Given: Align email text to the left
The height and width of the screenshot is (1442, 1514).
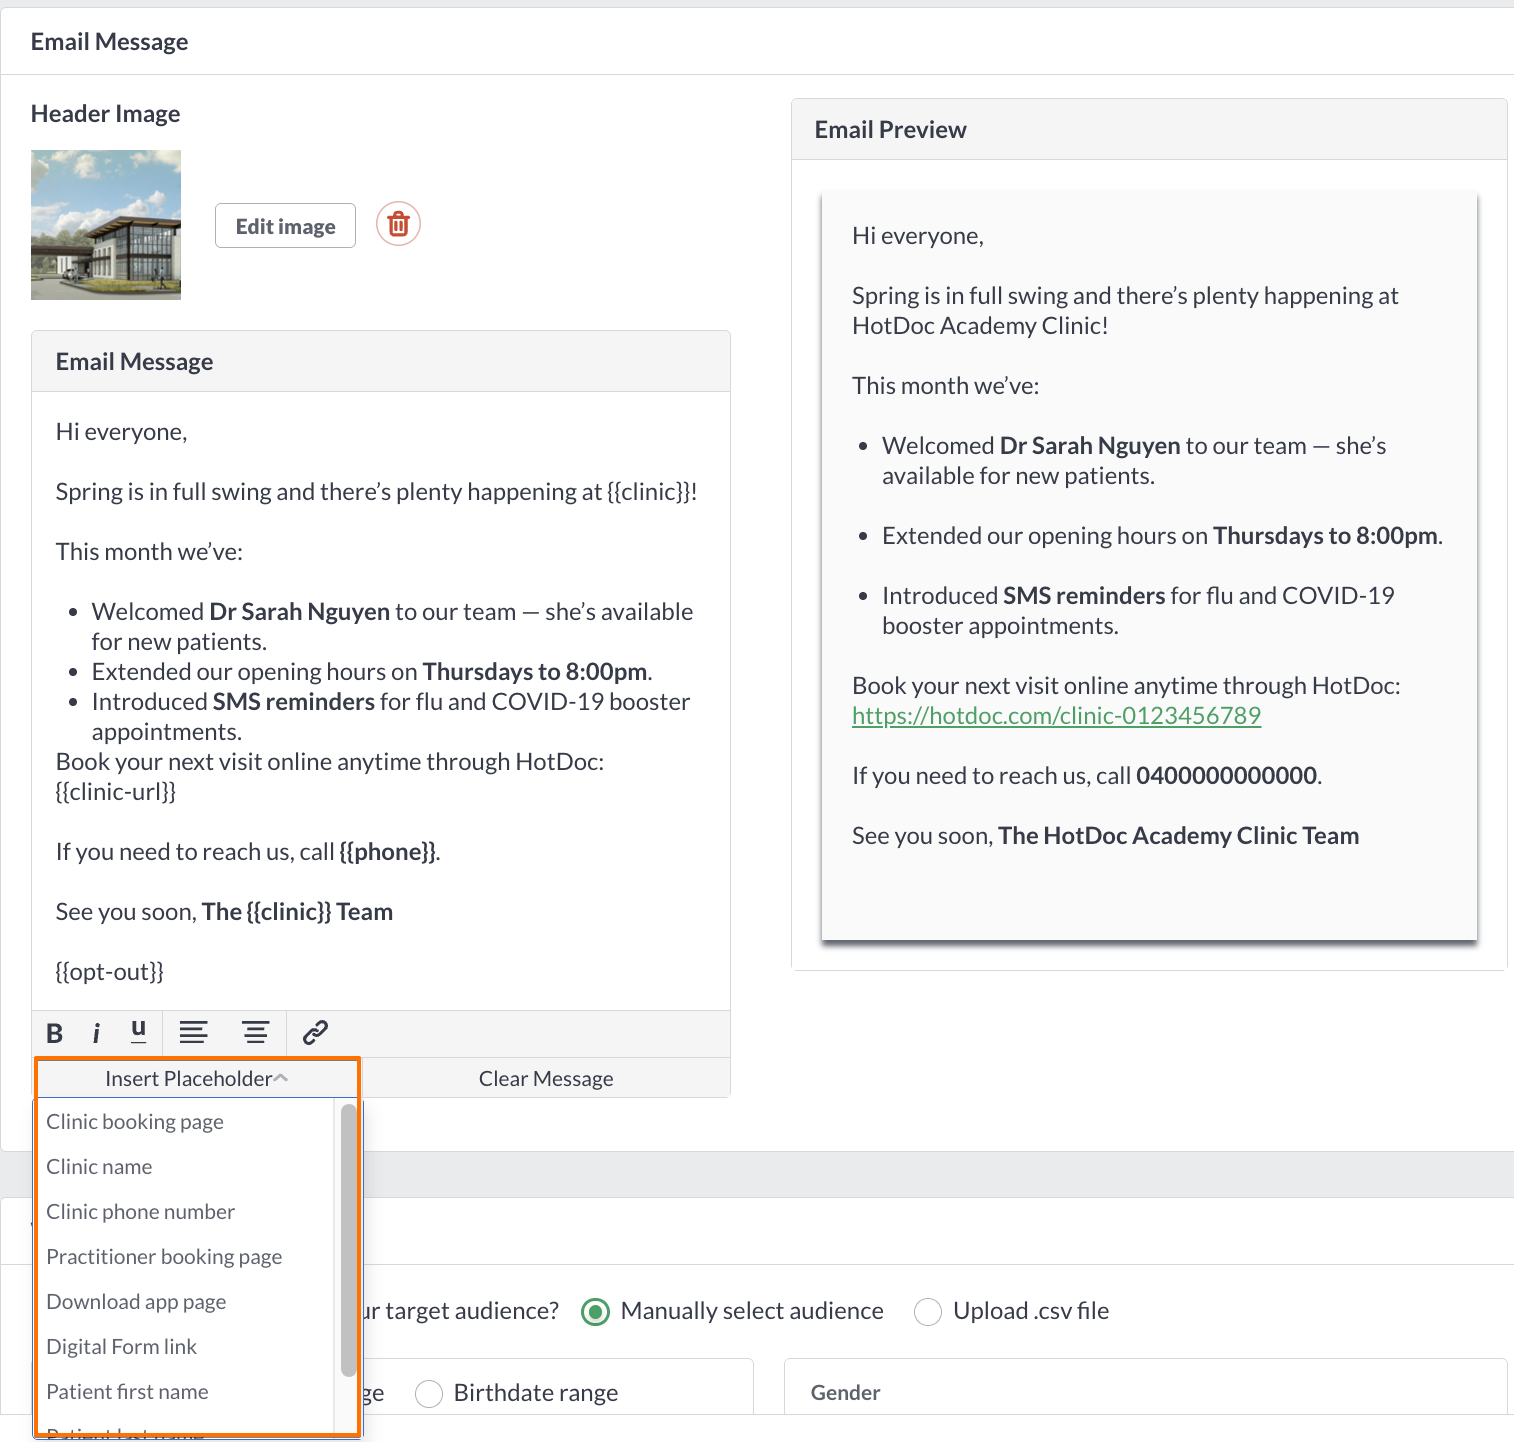Looking at the screenshot, I should point(193,1032).
